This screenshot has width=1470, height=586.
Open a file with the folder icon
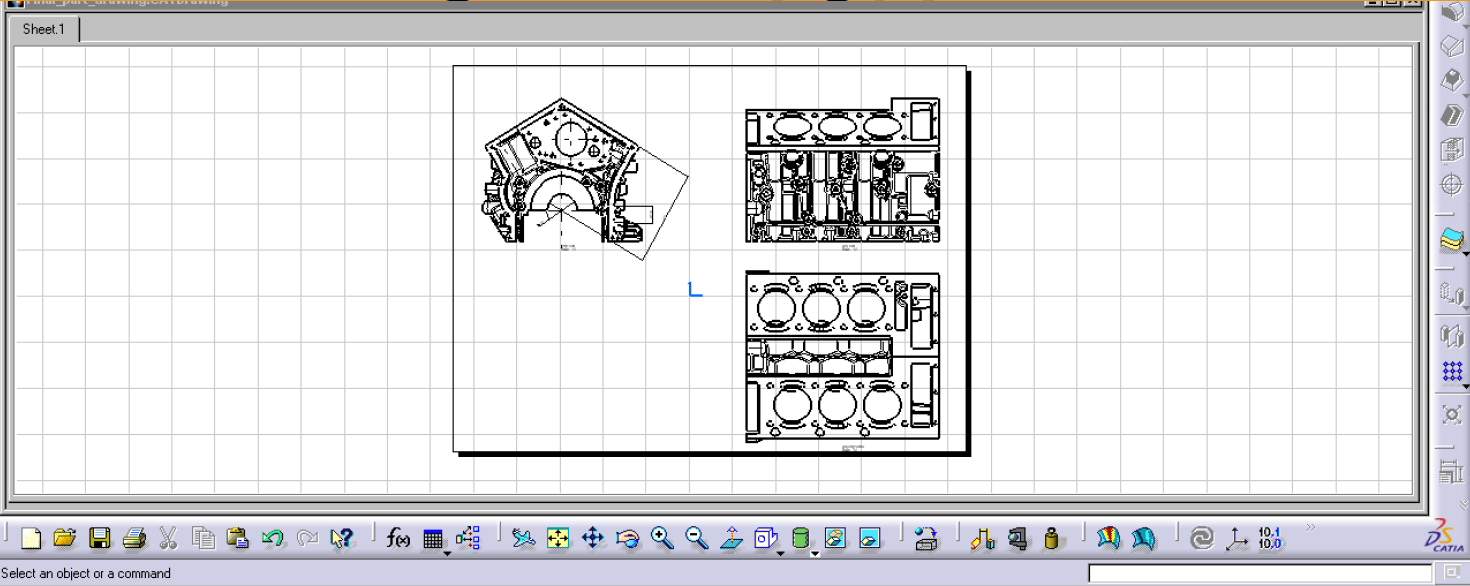click(x=65, y=539)
